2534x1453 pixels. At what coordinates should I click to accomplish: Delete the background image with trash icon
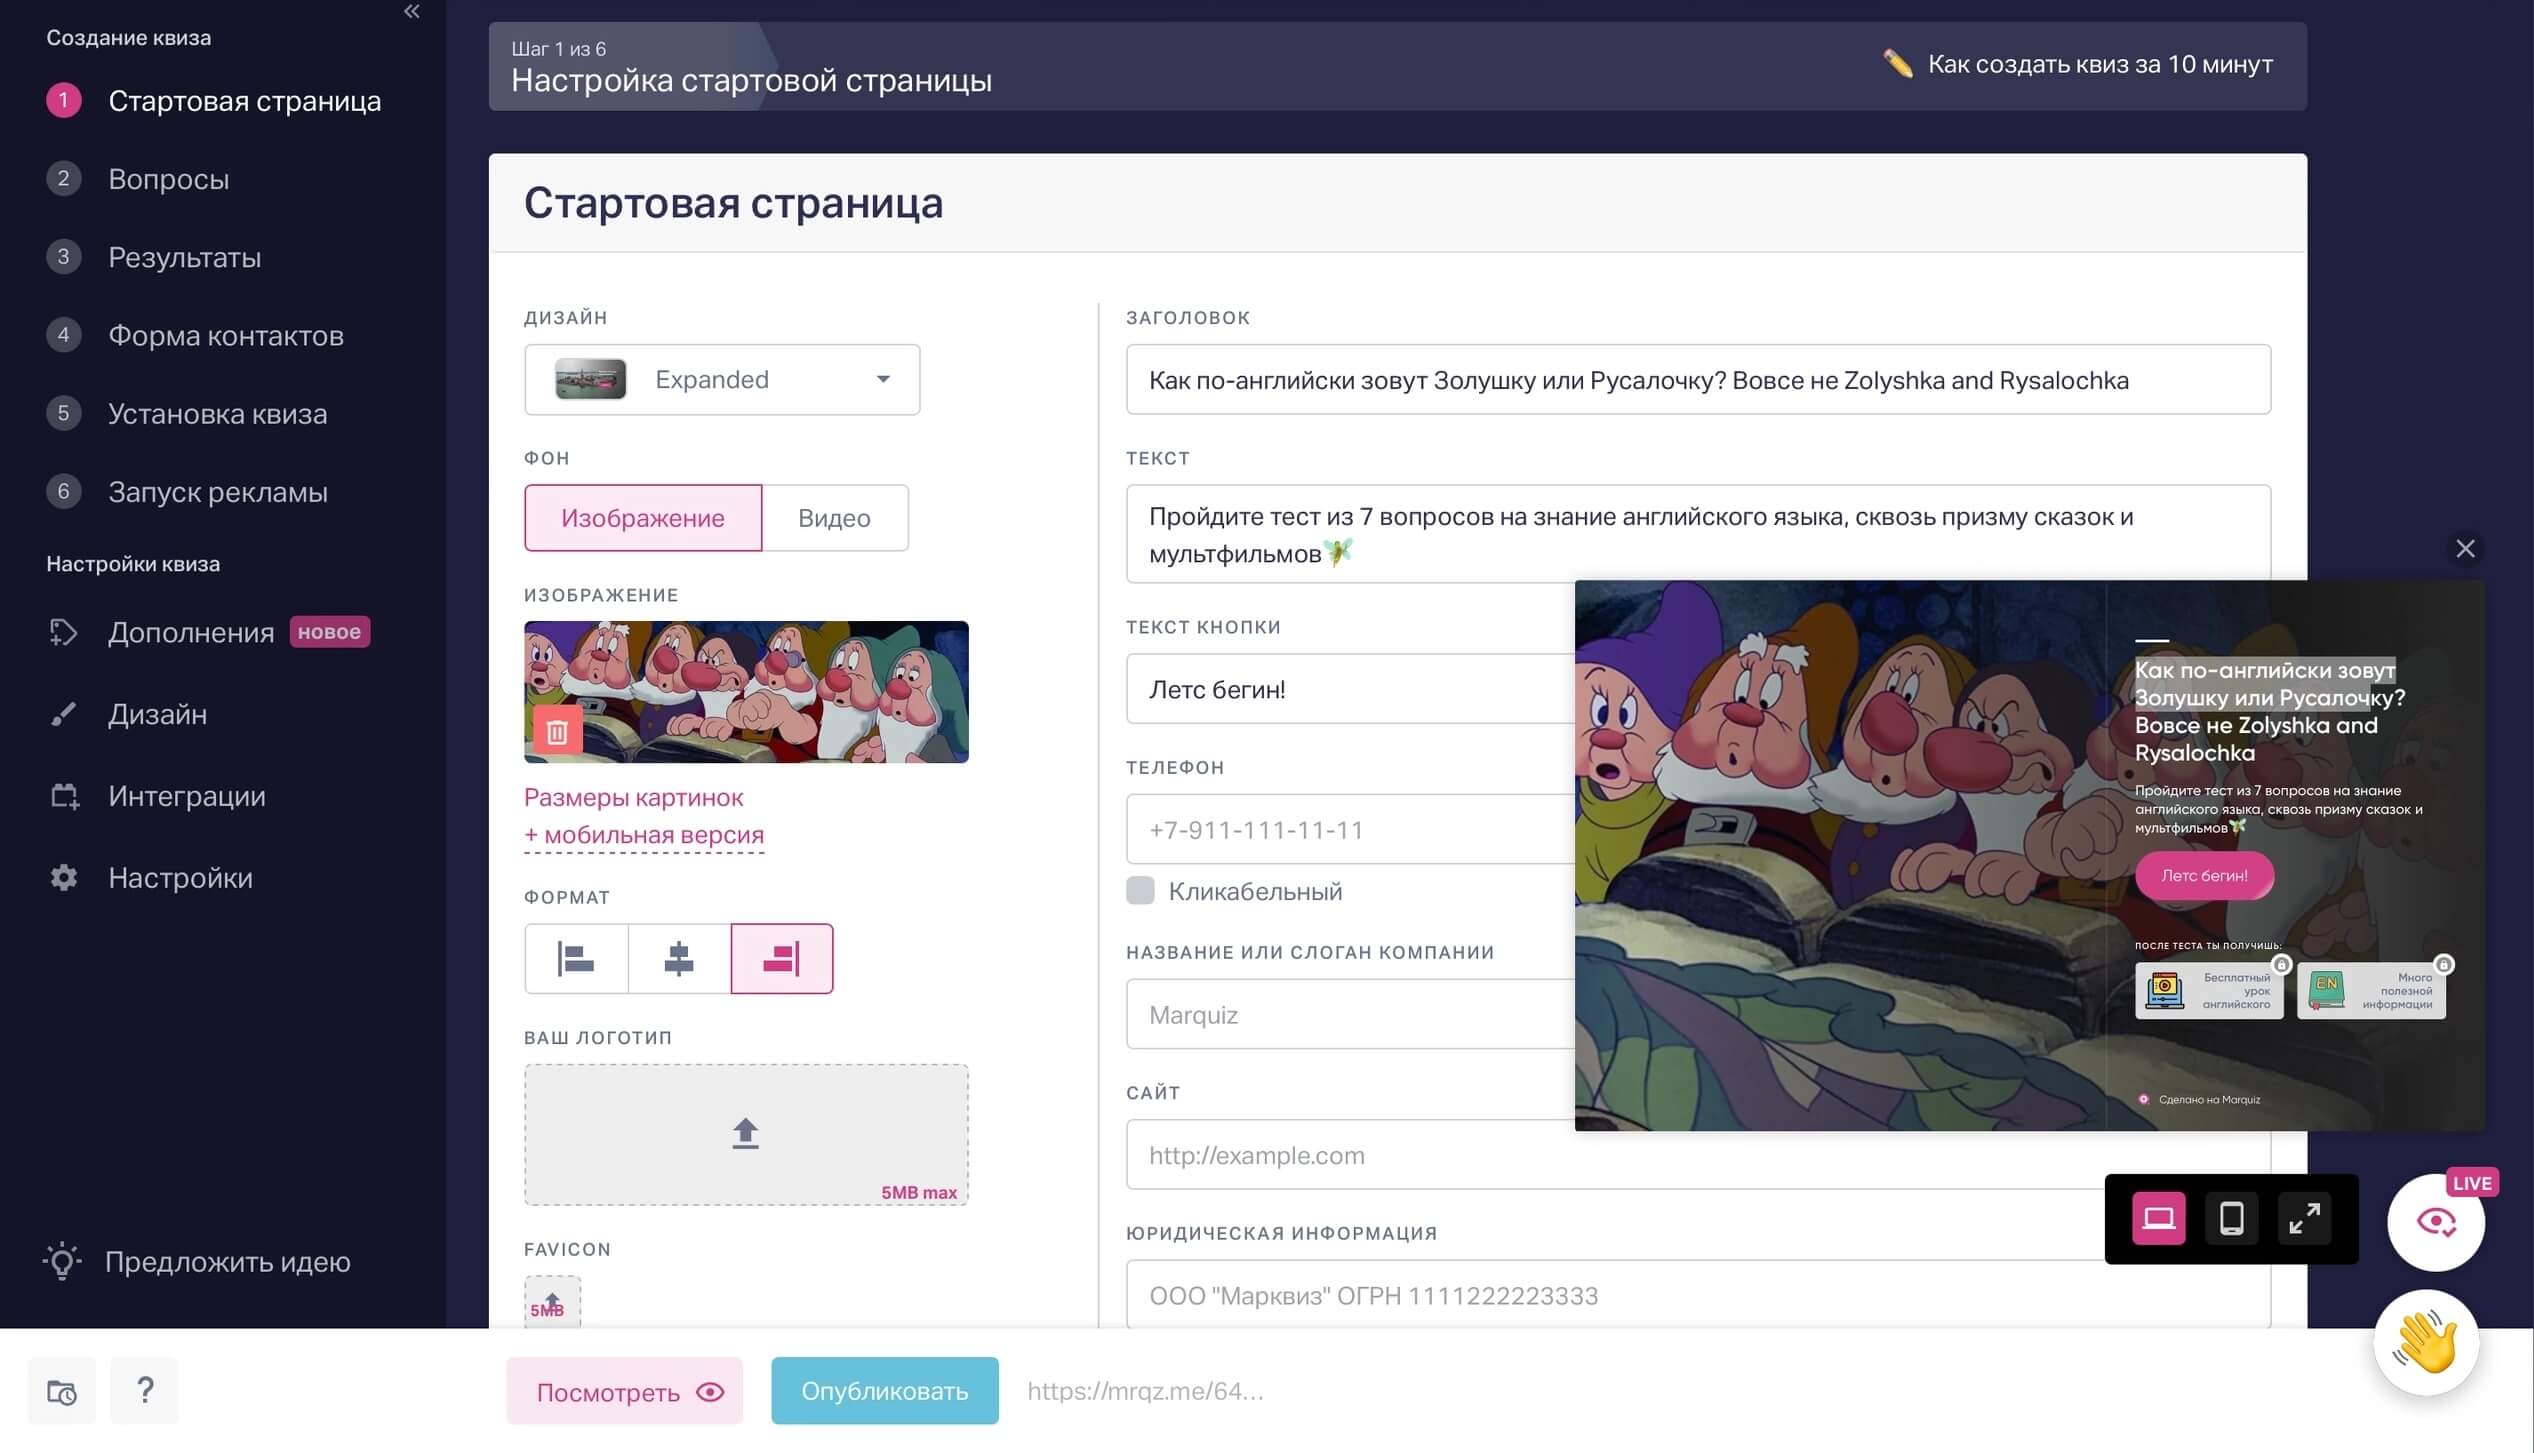click(557, 731)
